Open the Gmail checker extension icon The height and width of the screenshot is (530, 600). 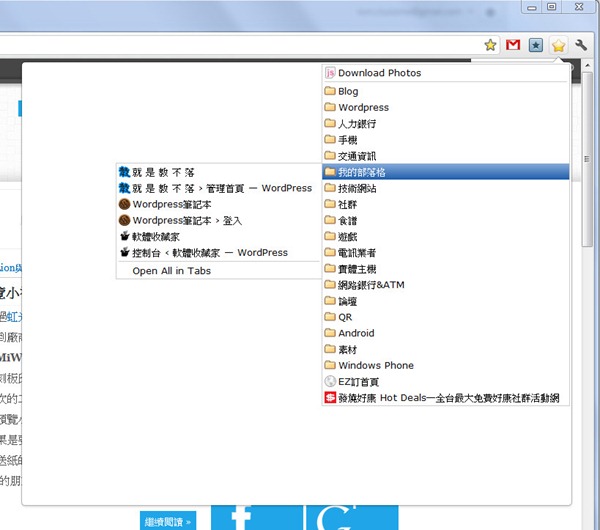coord(513,45)
